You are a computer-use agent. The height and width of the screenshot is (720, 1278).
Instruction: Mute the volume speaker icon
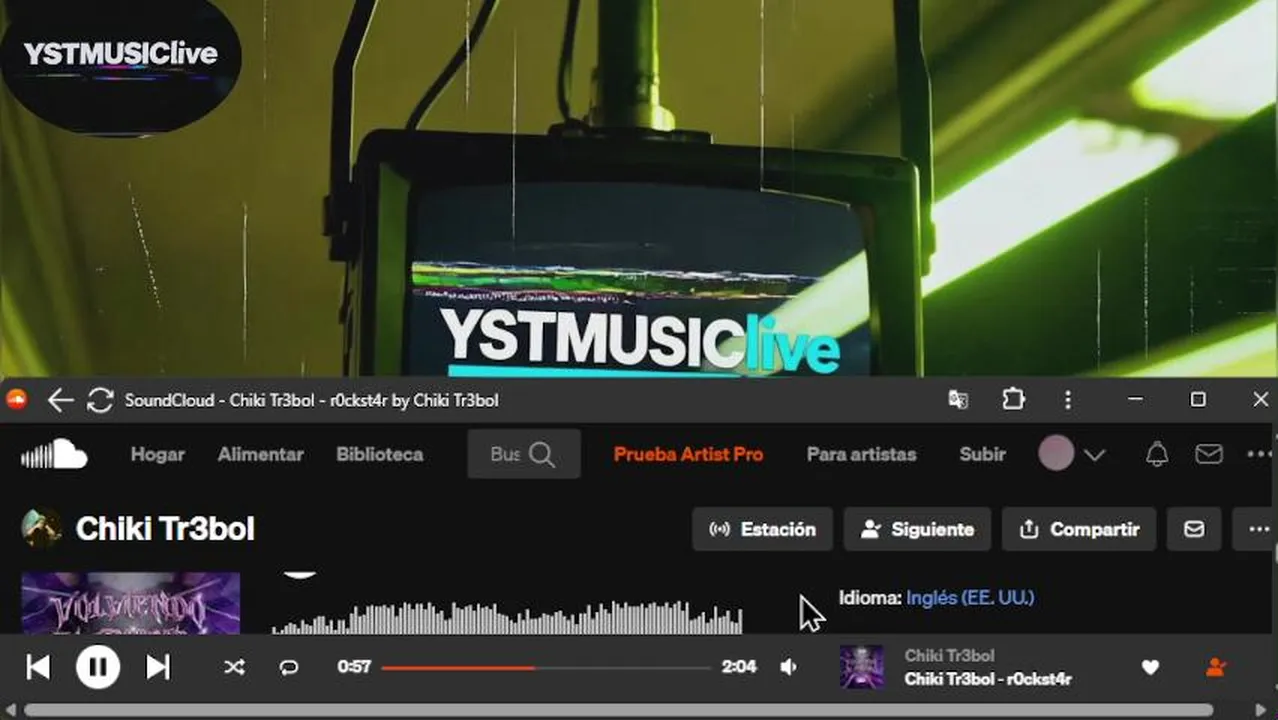(x=789, y=667)
